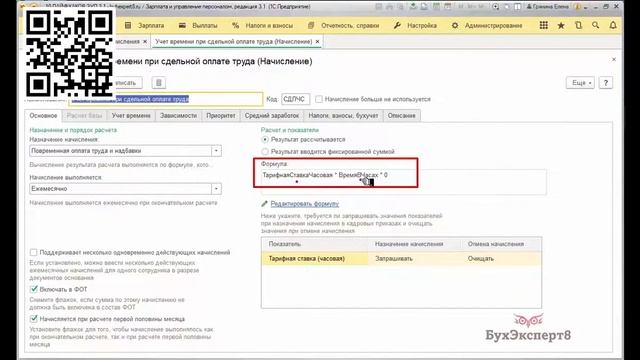Open the Отчетность, справки section
This screenshot has width=640, height=360.
coord(344,25)
